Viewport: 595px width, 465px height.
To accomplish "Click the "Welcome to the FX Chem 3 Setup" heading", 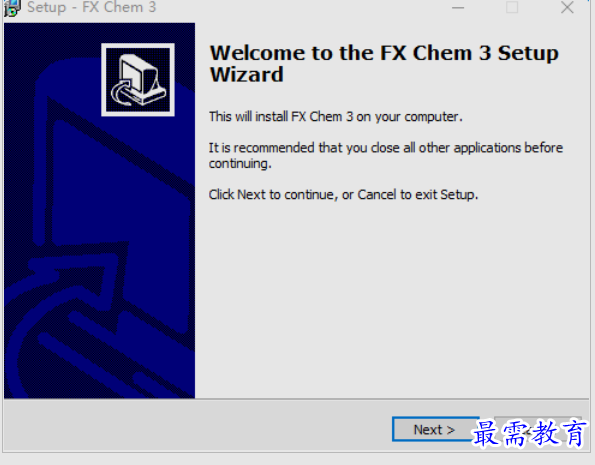I will pos(384,53).
